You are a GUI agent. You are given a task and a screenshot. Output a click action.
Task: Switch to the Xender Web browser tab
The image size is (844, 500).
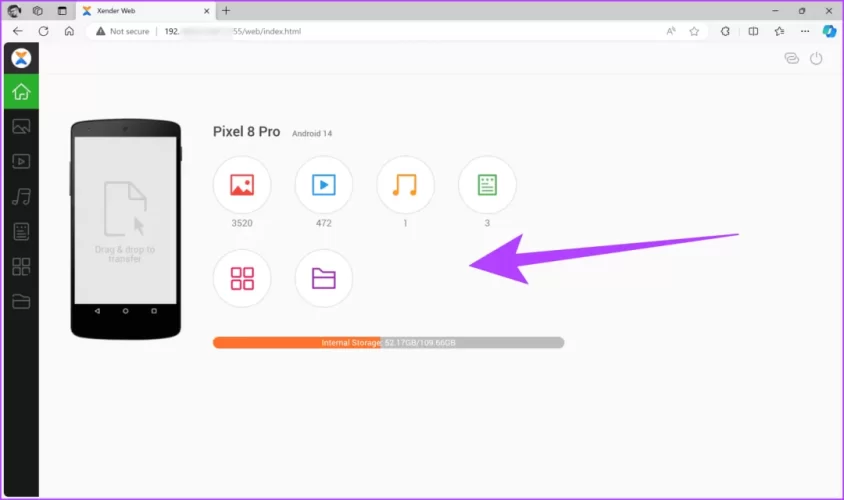[x=140, y=10]
